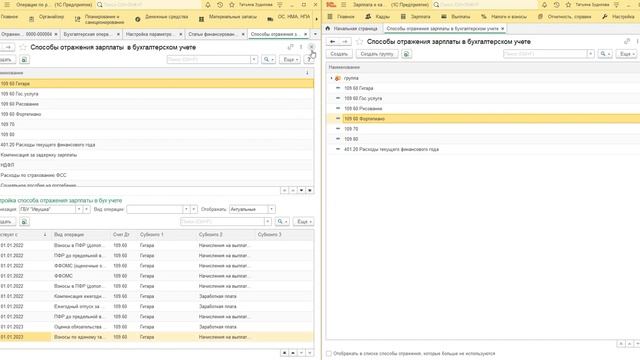Jump to last row of upper left list
The image size is (640, 360).
pyautogui.click(x=310, y=190)
